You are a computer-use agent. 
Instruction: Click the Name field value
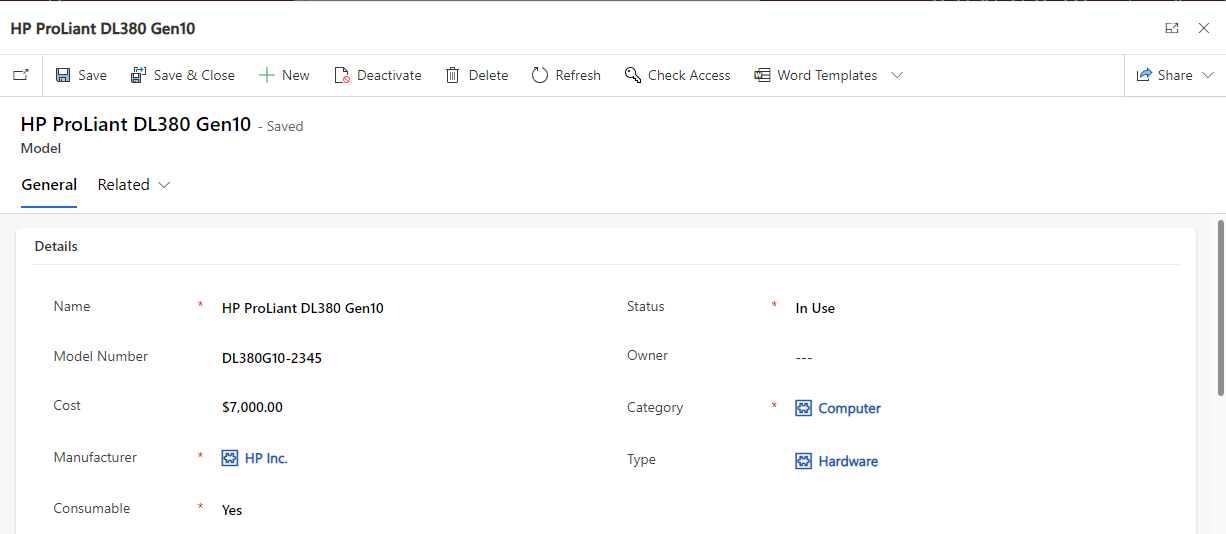[x=303, y=308]
